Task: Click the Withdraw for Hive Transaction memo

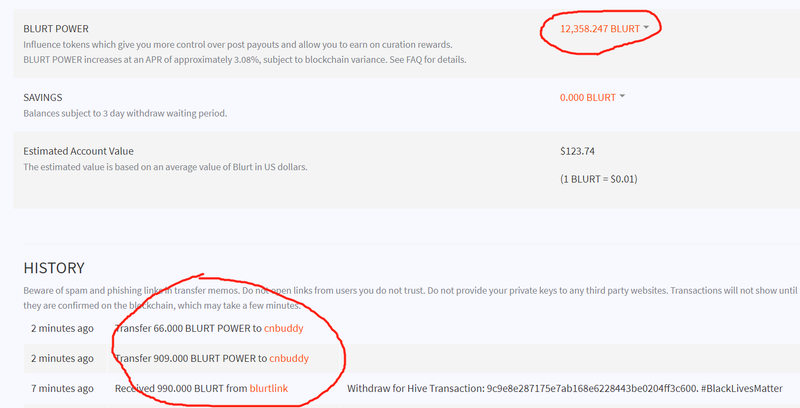Action: (571, 387)
